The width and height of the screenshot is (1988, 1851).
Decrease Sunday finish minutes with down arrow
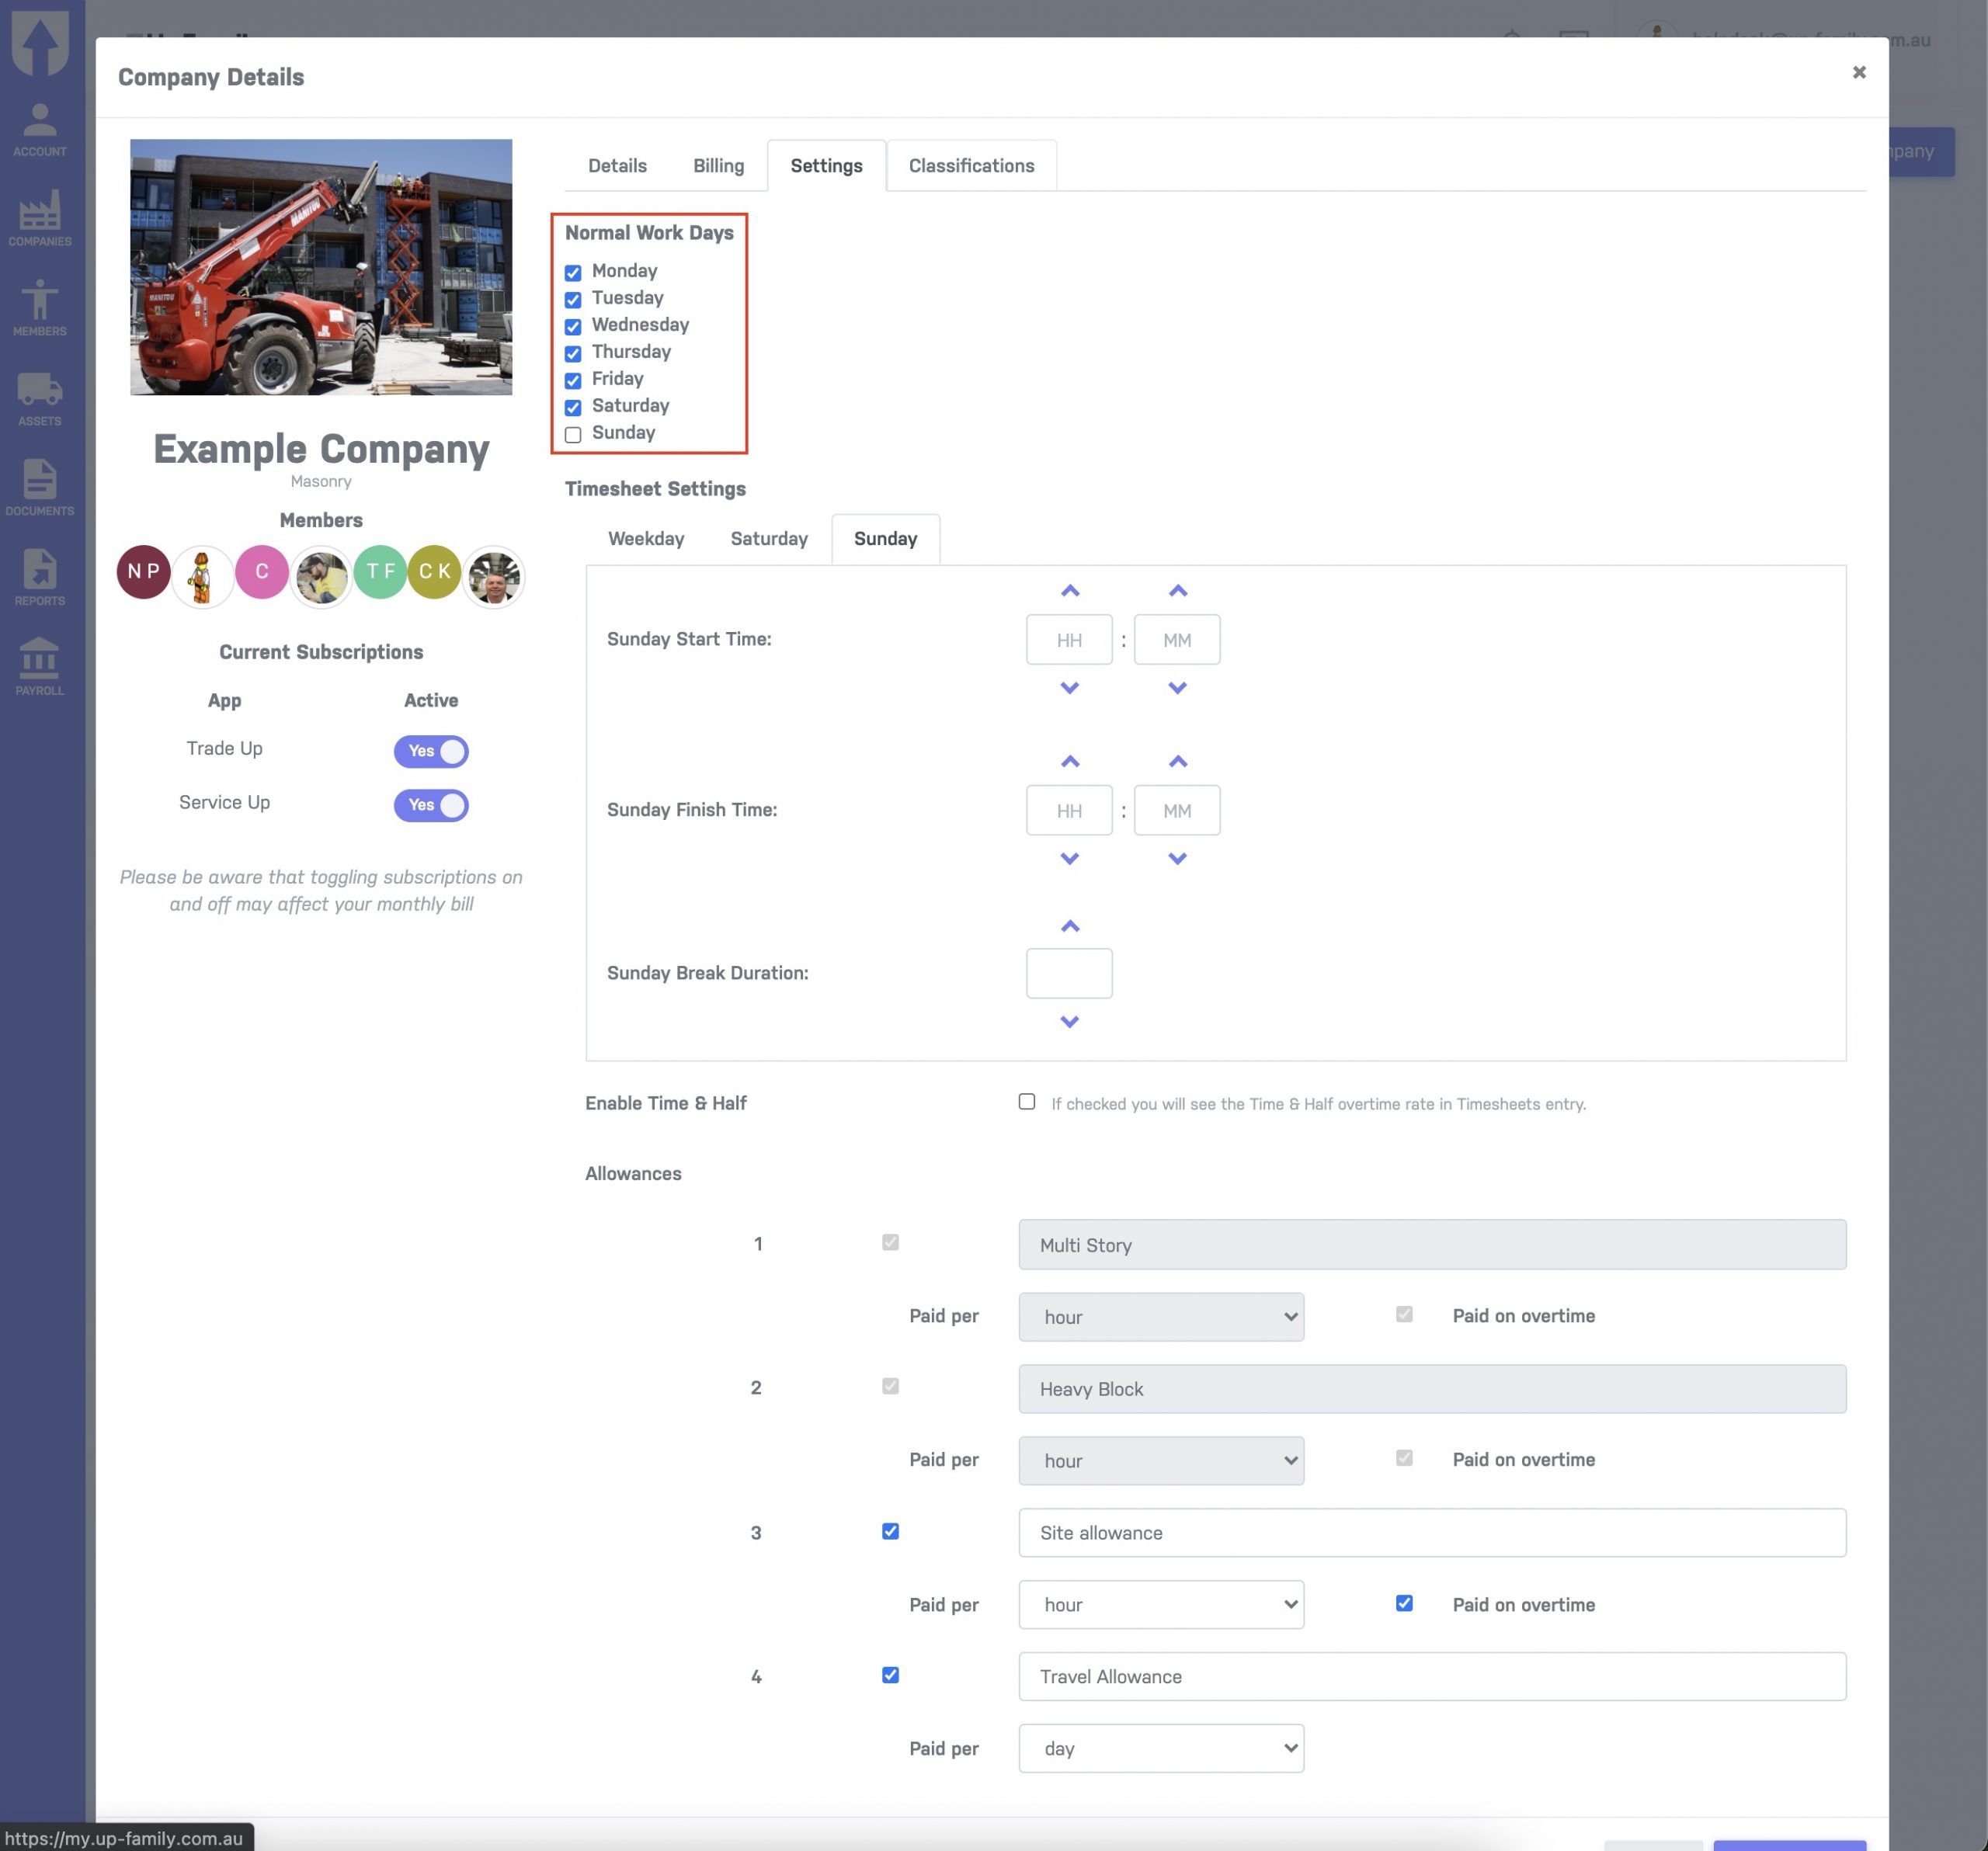point(1177,858)
